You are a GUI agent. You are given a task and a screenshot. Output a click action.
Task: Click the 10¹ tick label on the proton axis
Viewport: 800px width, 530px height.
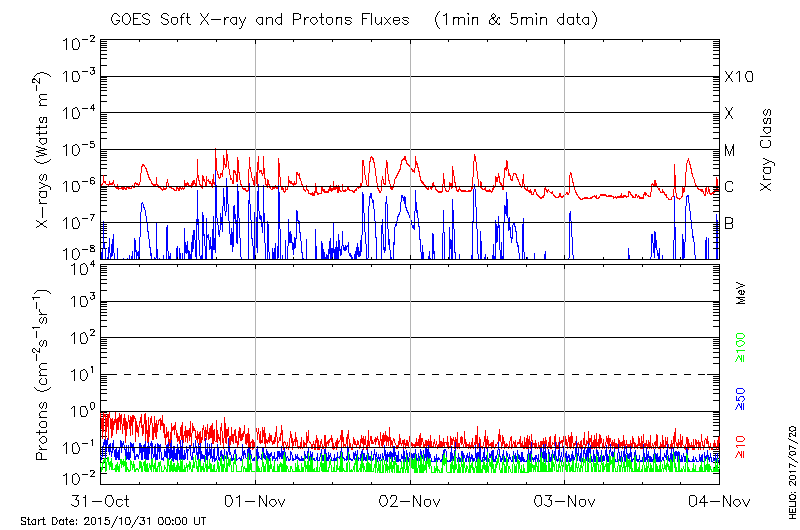coord(80,375)
